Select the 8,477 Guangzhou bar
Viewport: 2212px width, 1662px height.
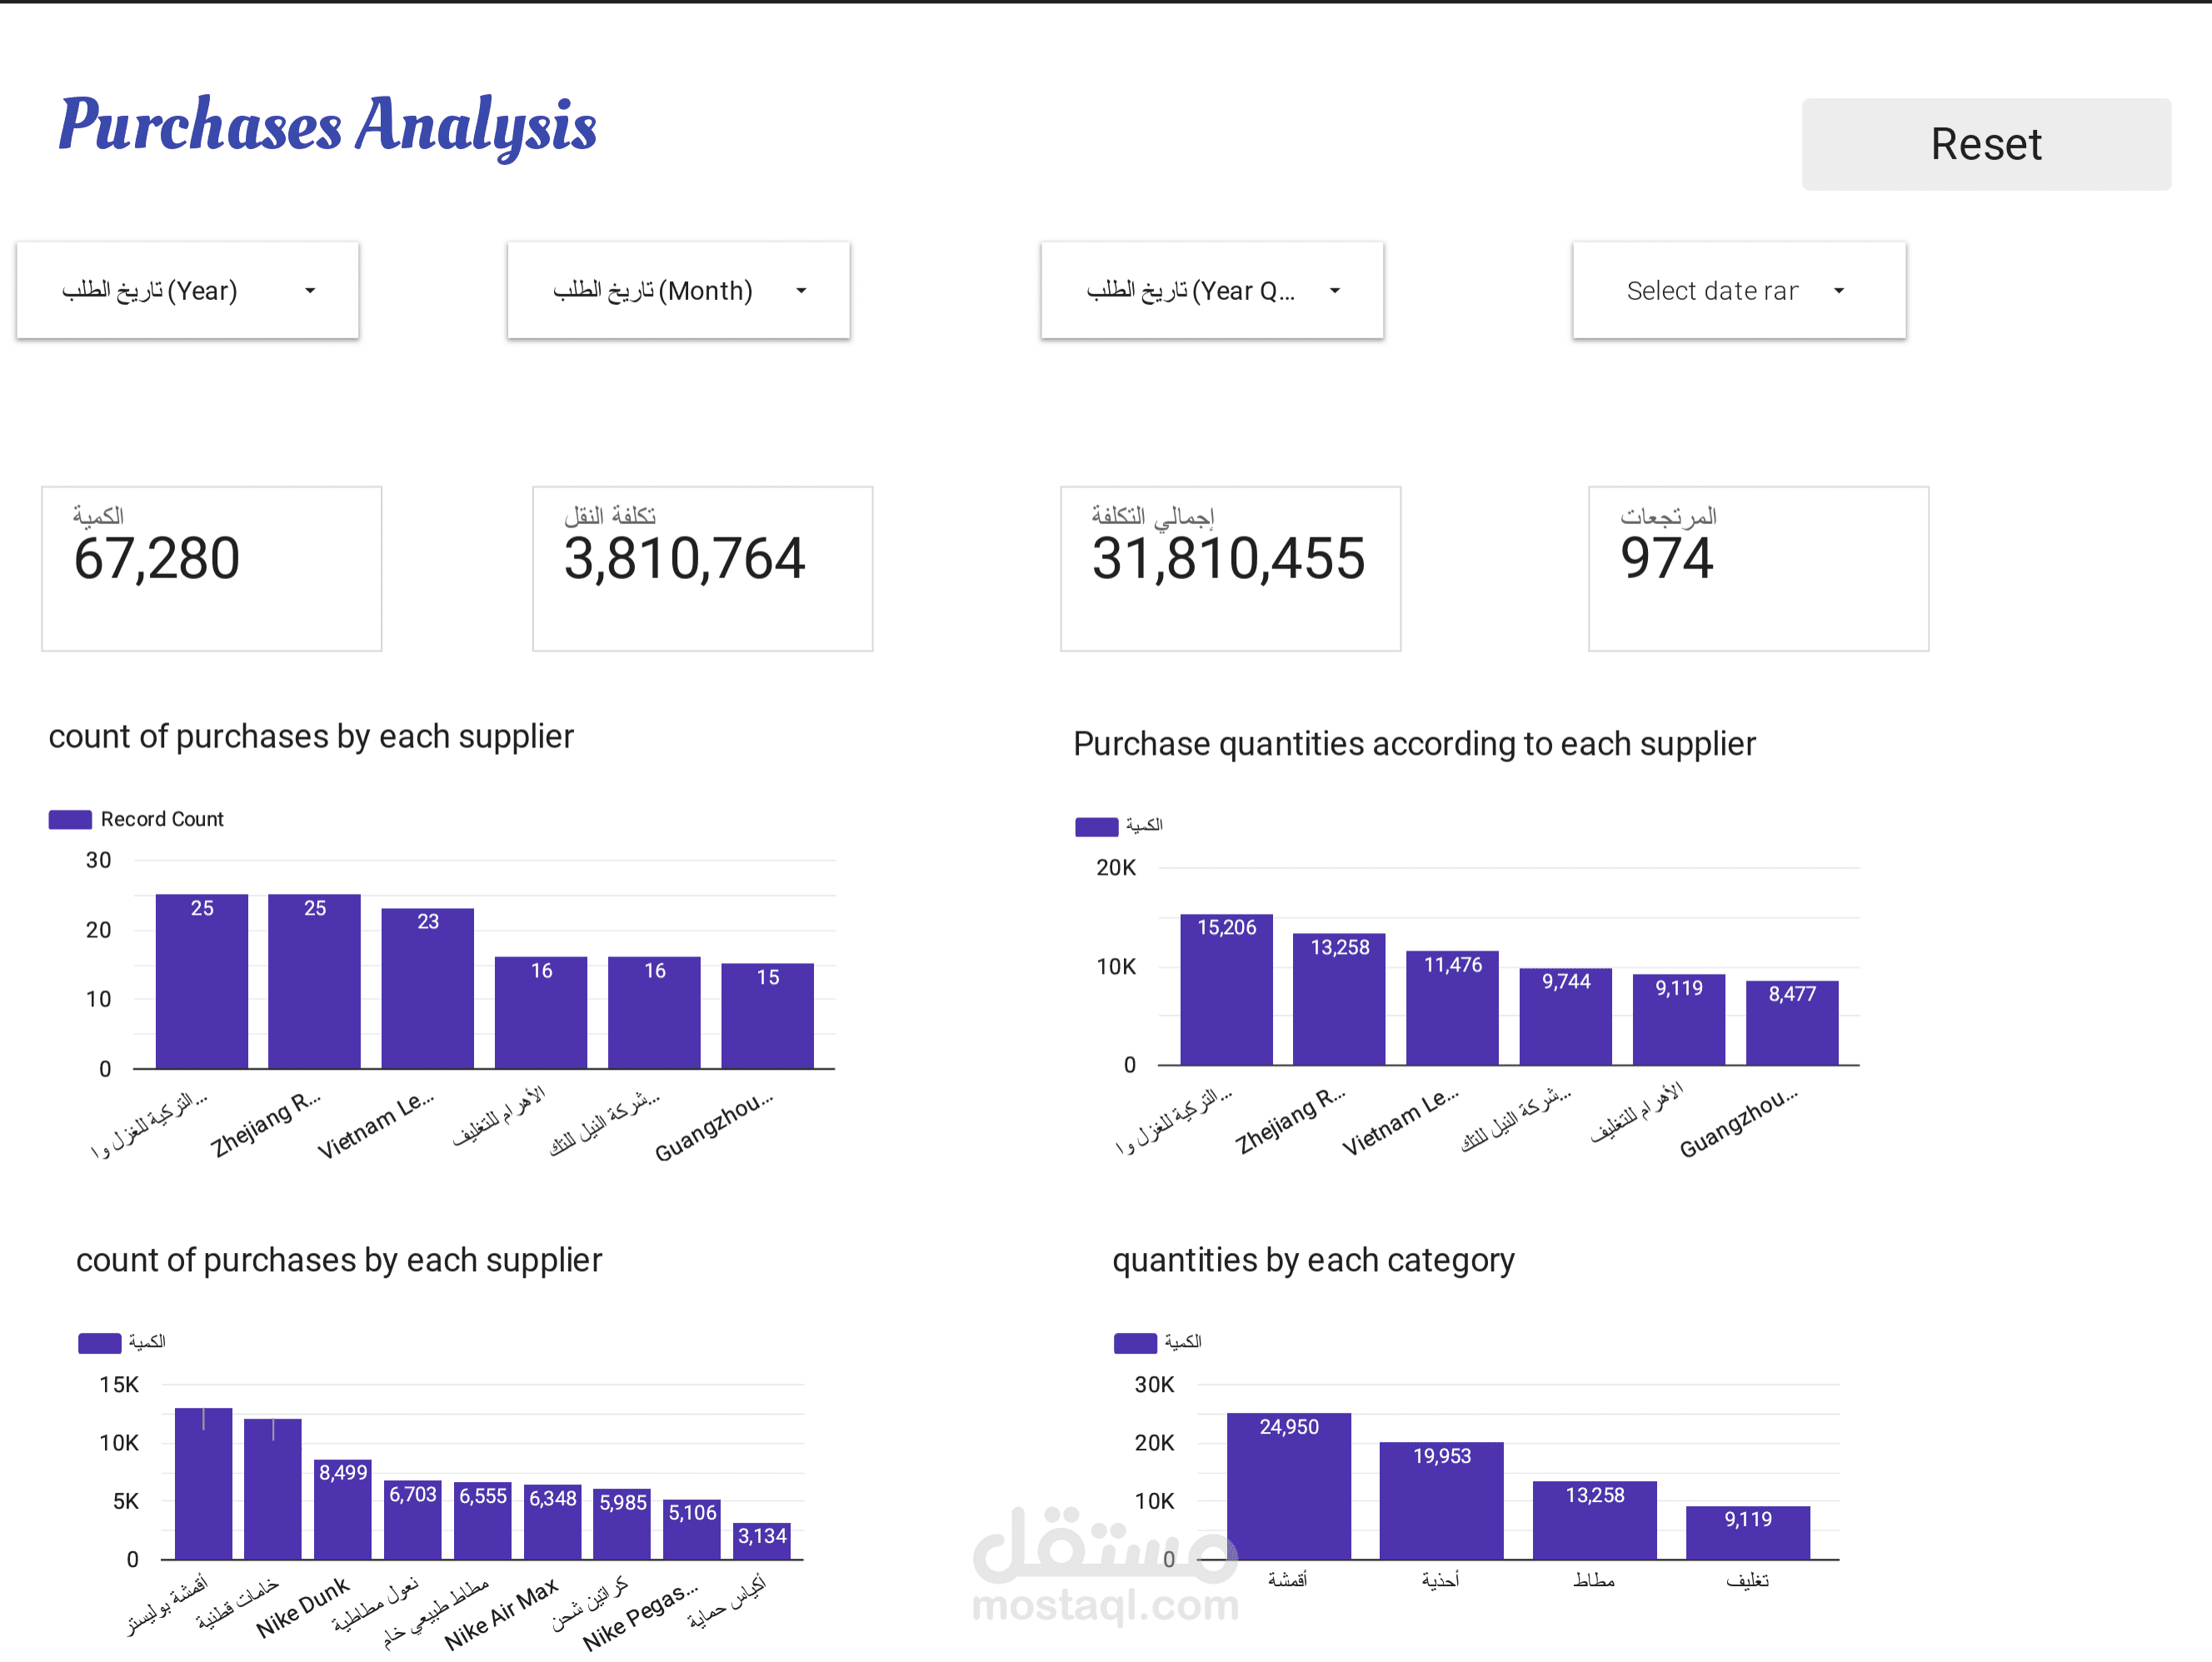click(1791, 1023)
